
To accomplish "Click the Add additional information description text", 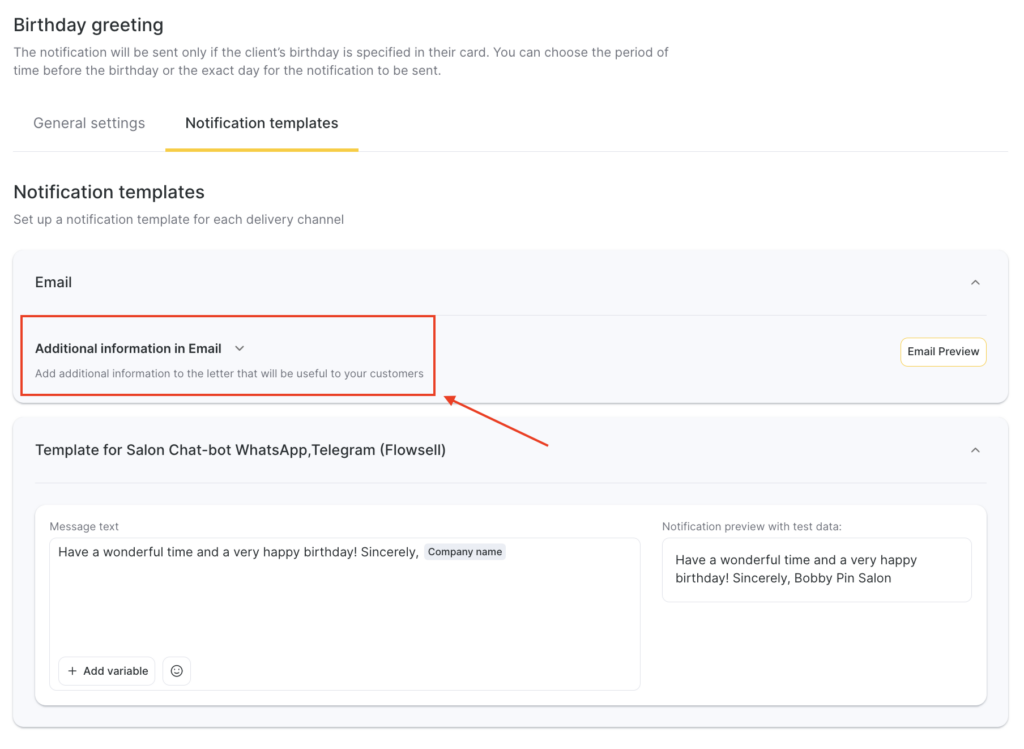I will [x=229, y=374].
